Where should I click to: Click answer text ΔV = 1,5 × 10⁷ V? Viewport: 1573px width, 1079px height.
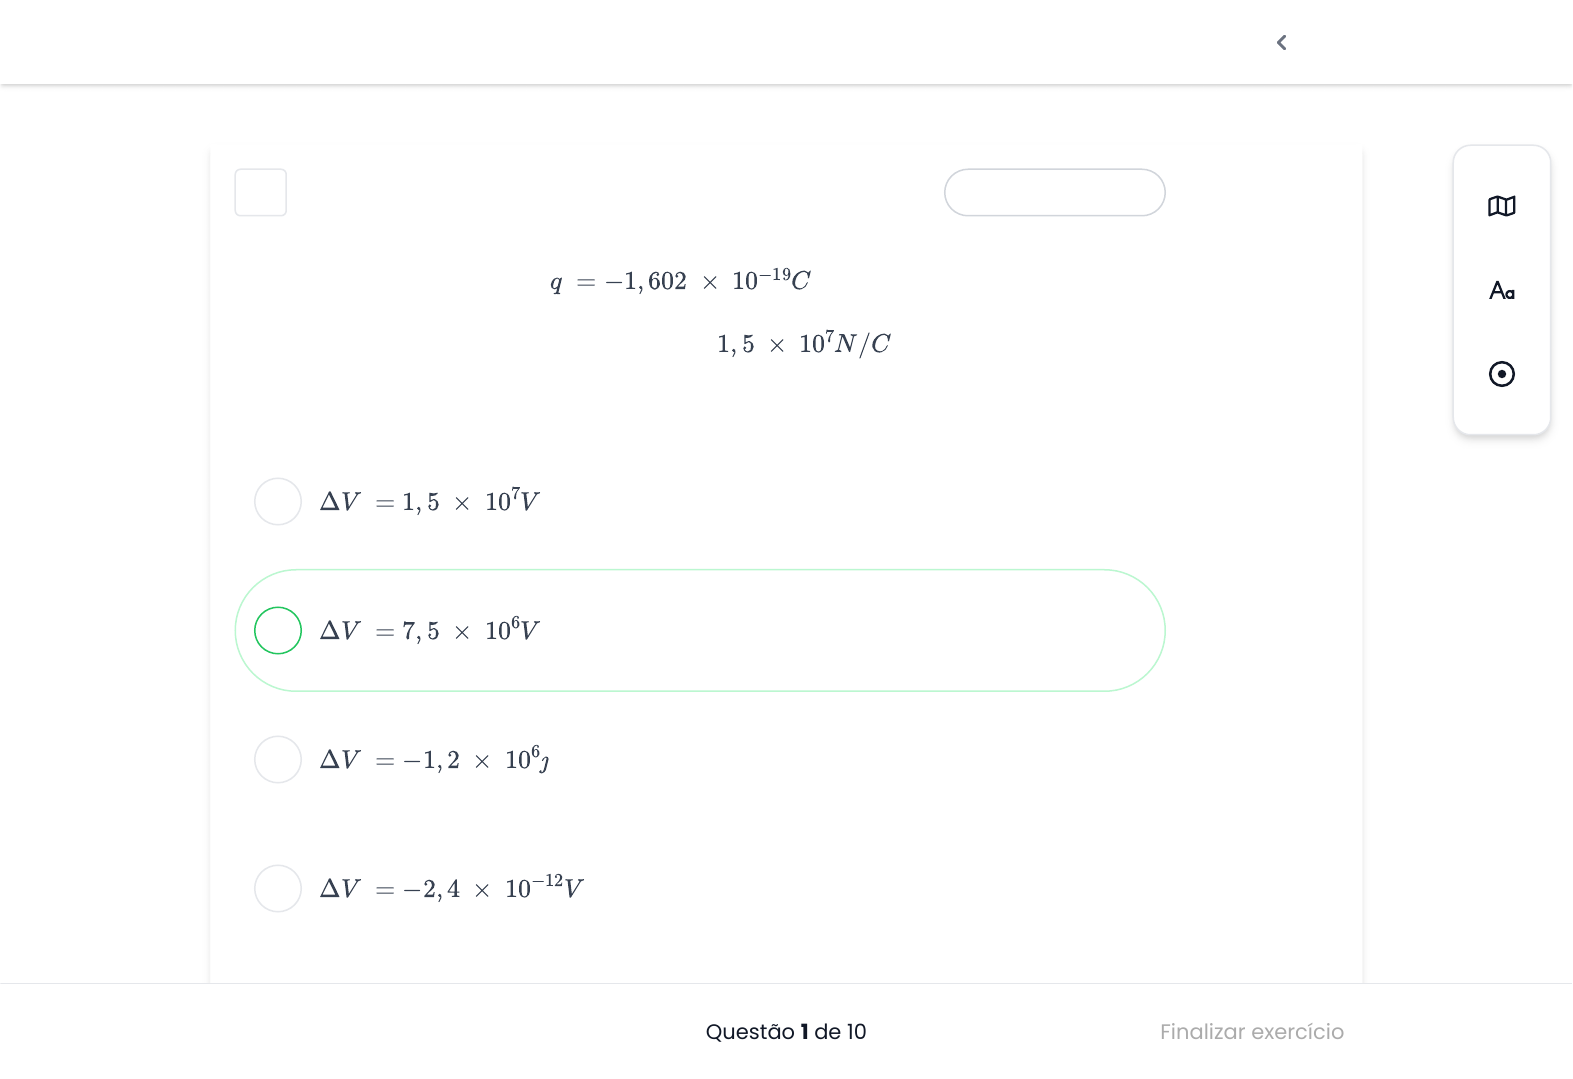[x=429, y=501]
